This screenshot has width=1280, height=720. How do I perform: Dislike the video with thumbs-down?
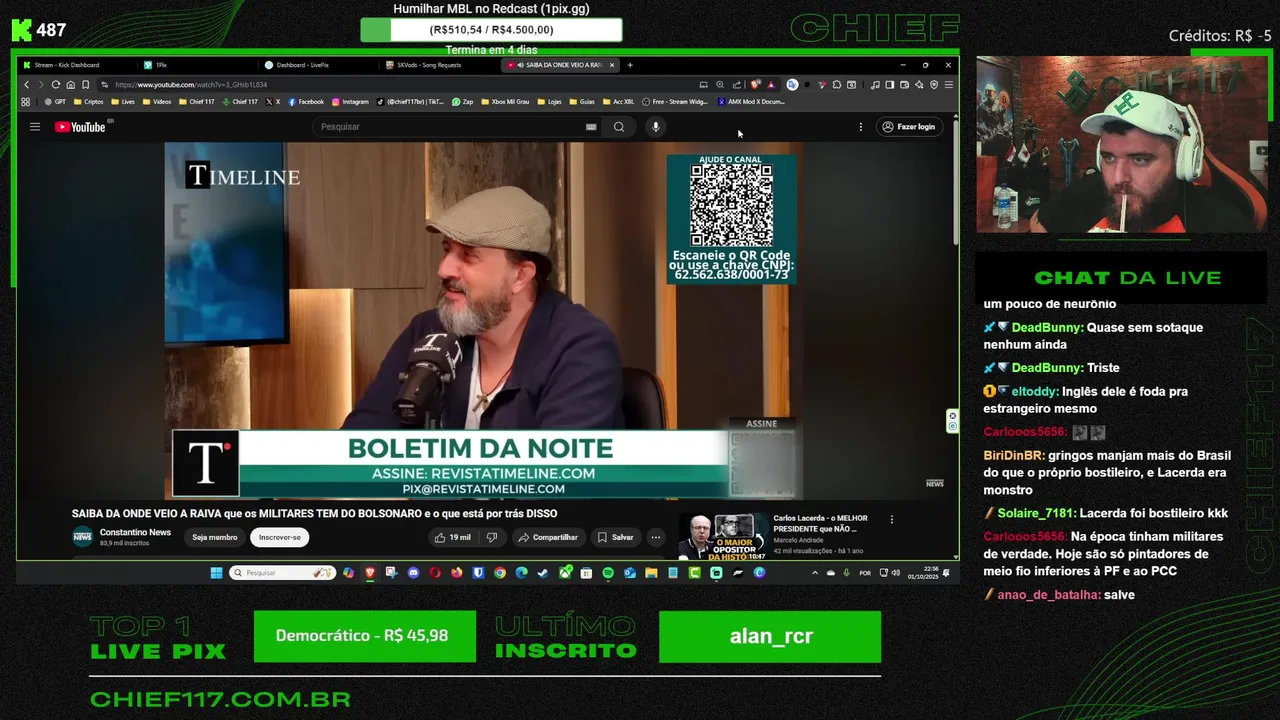point(491,537)
